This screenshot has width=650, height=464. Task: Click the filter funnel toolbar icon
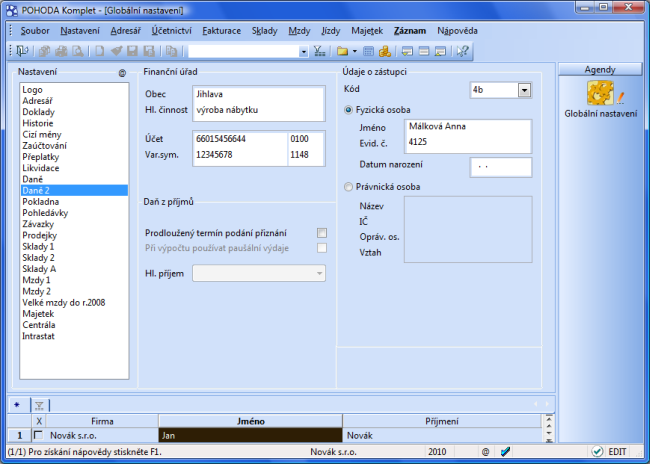tap(319, 51)
